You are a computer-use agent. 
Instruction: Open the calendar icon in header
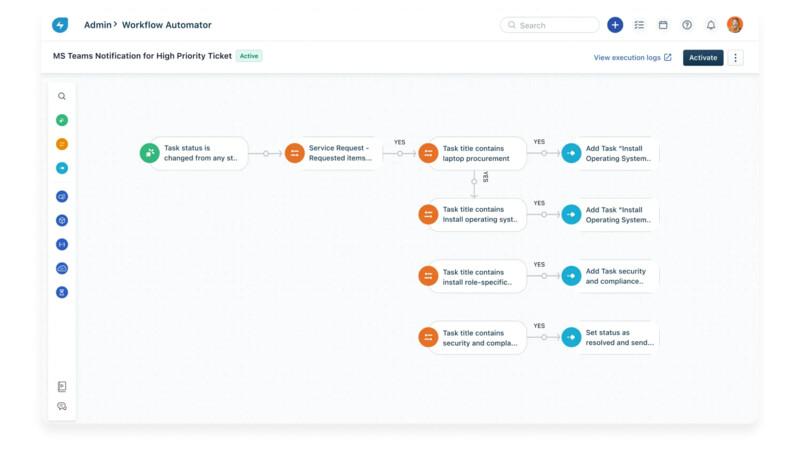(x=663, y=25)
